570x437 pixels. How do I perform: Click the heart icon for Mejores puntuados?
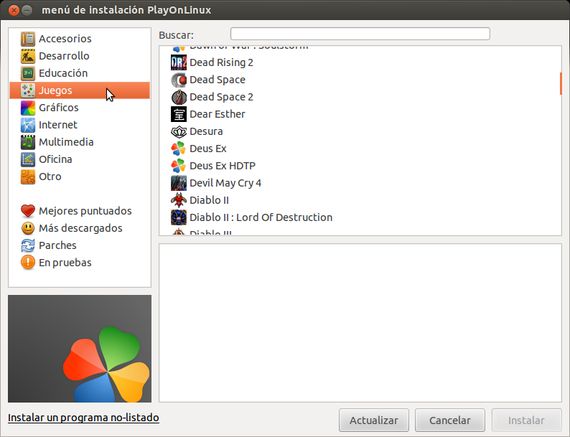coord(28,211)
